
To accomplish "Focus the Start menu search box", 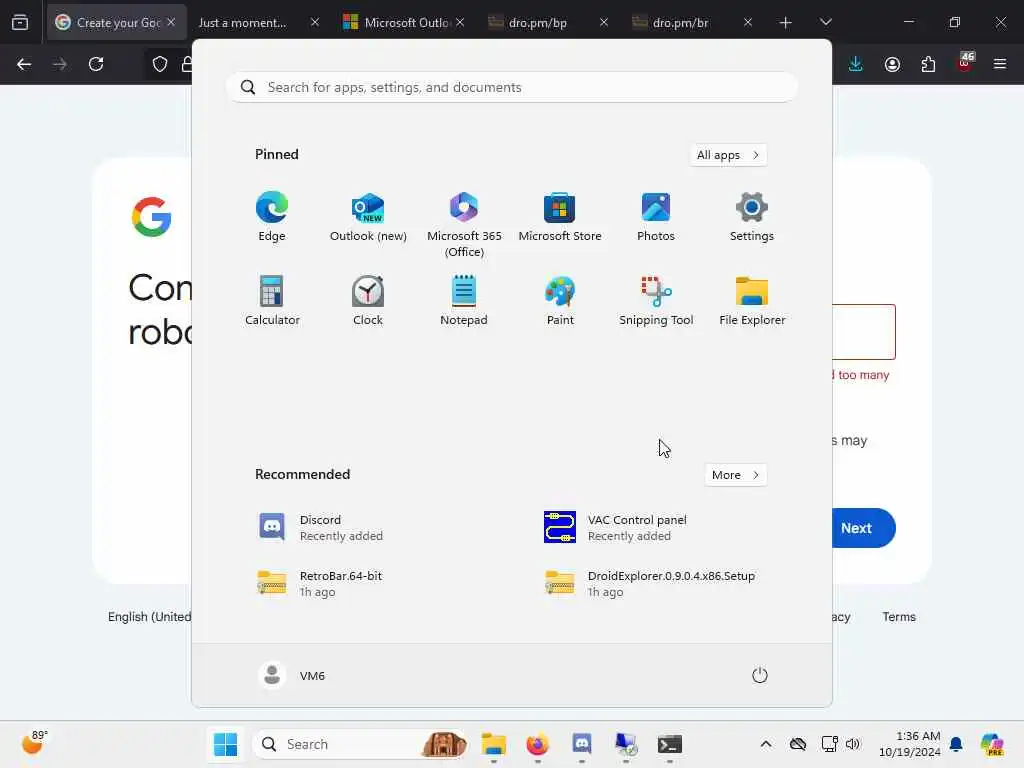I will [x=512, y=88].
